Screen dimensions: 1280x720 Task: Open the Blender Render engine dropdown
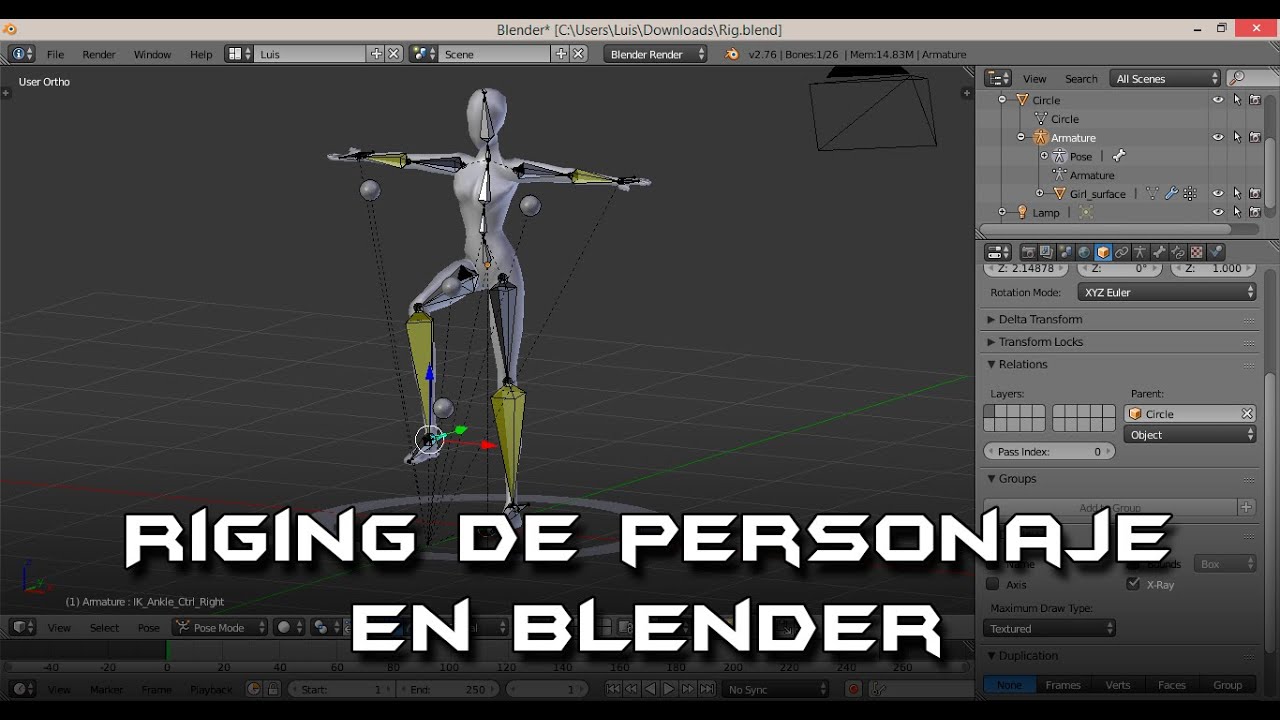coord(655,54)
